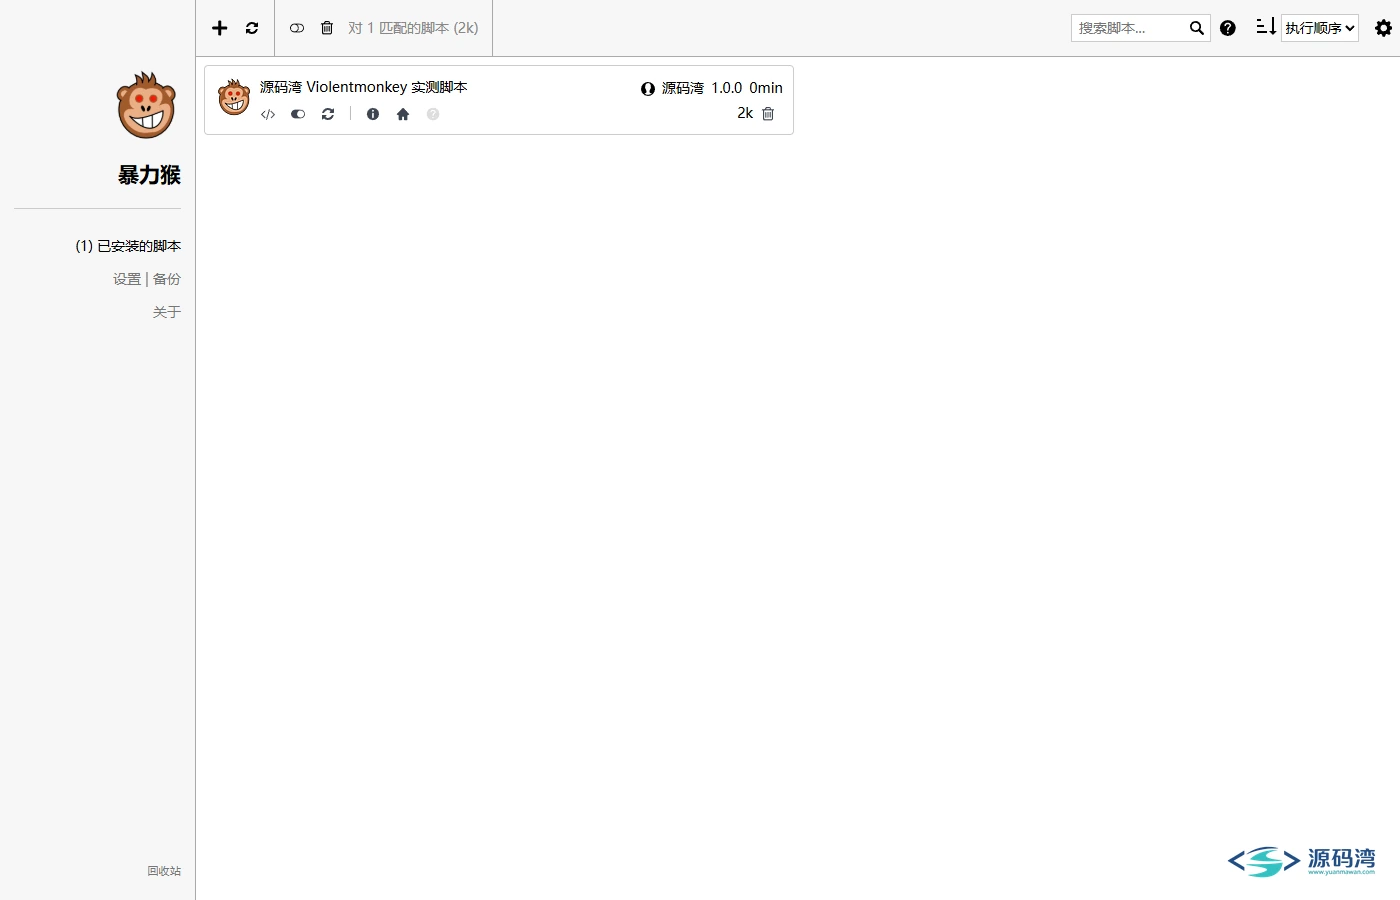
Task: Open the 执行顺序 sort order dropdown
Action: (1320, 28)
